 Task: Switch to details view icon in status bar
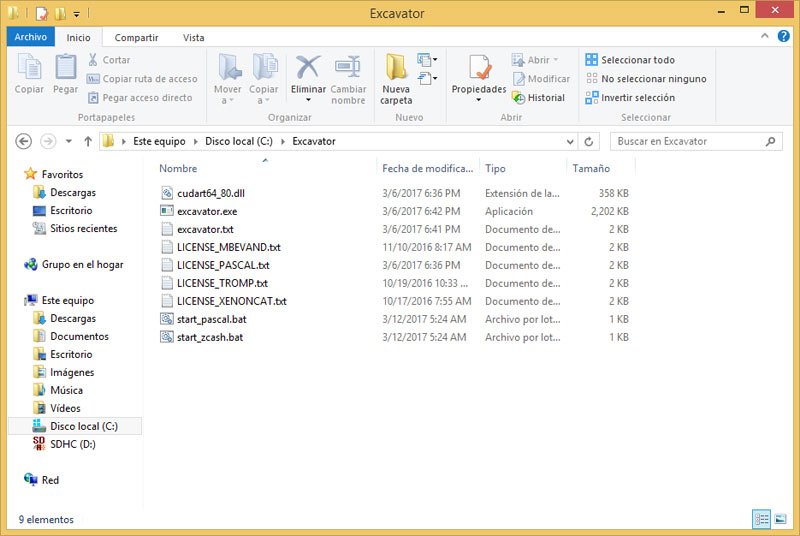tap(761, 519)
